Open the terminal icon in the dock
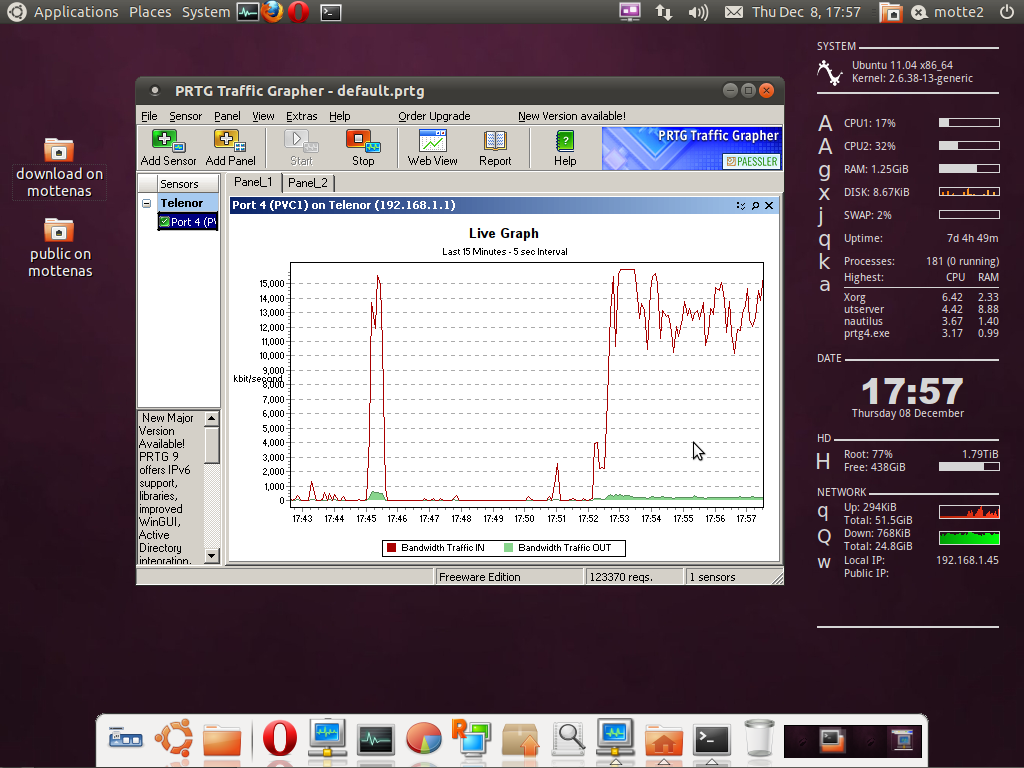This screenshot has width=1024, height=768. tap(711, 740)
